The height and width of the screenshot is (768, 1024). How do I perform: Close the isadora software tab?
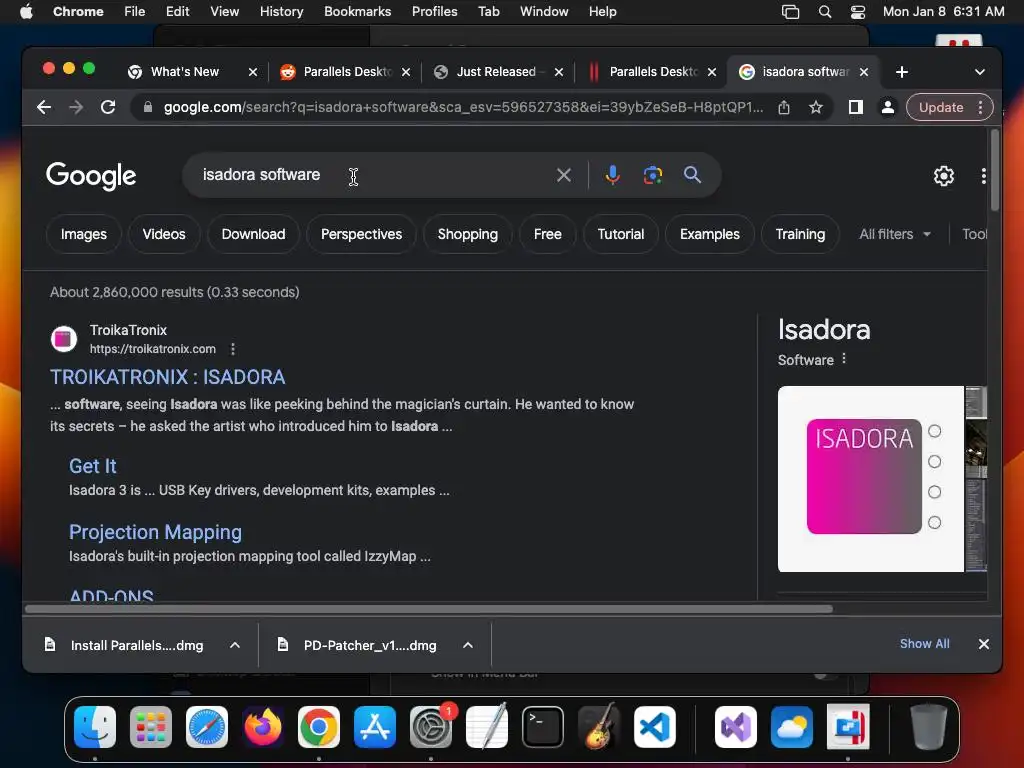(x=864, y=72)
